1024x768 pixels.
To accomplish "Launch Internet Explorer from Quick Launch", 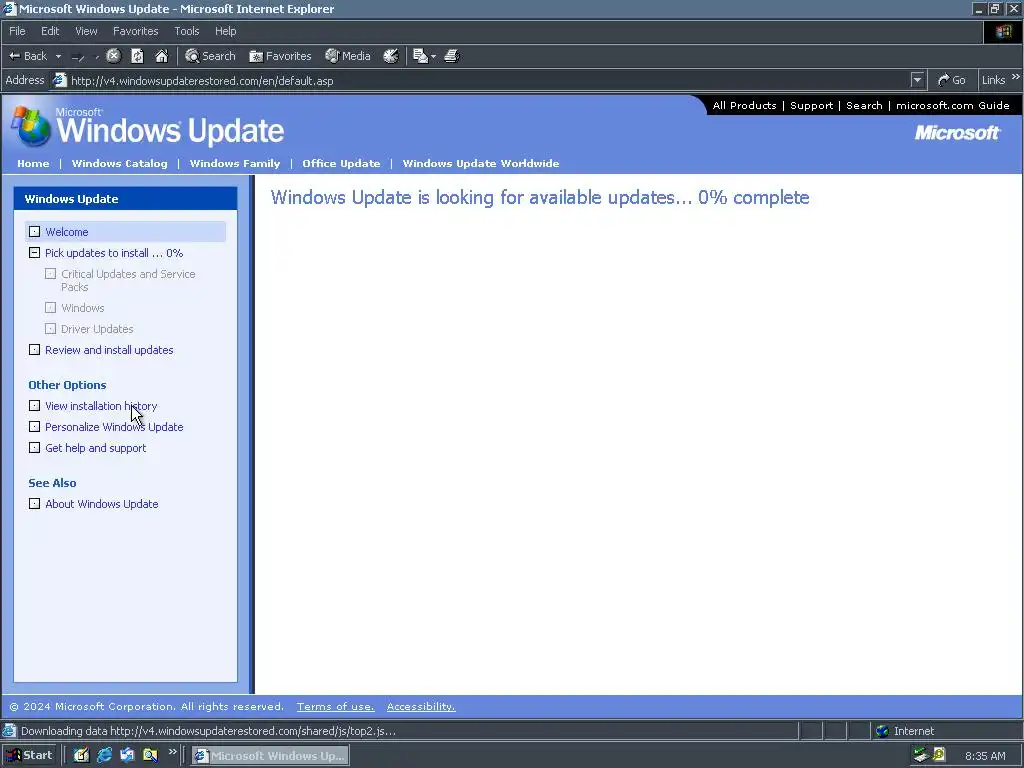I will tap(104, 756).
